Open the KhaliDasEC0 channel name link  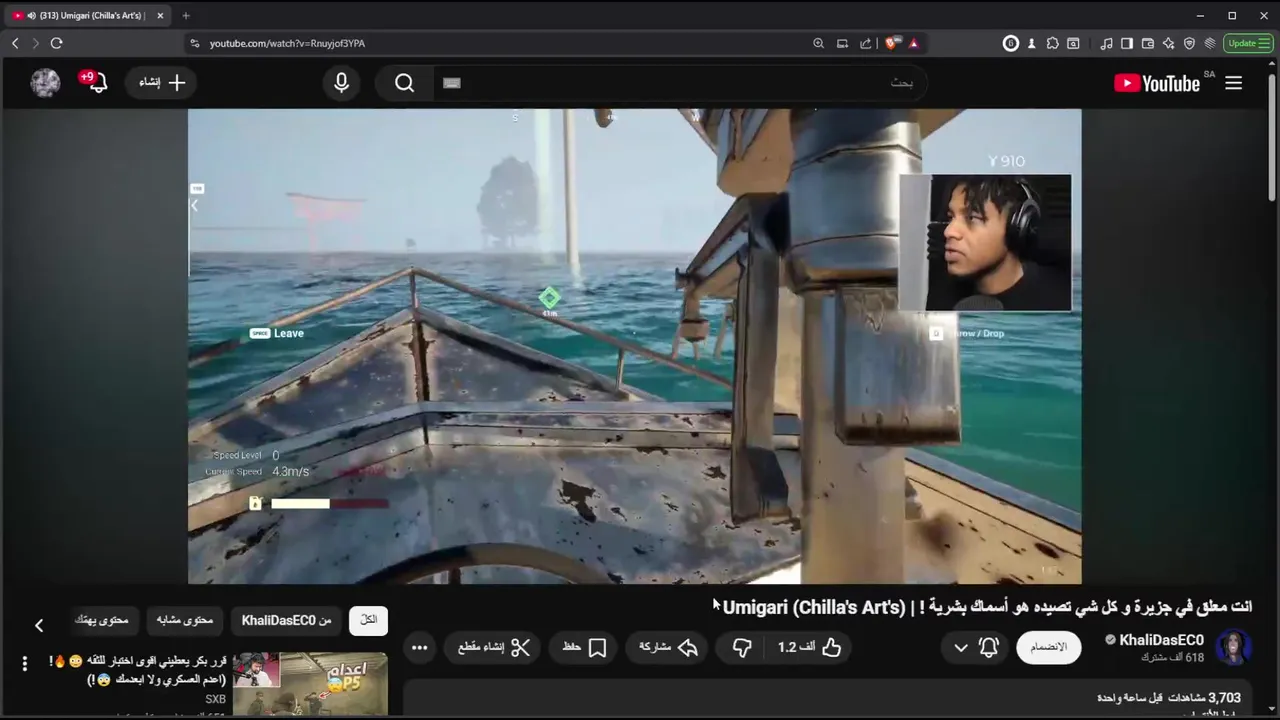pyautogui.click(x=1161, y=640)
